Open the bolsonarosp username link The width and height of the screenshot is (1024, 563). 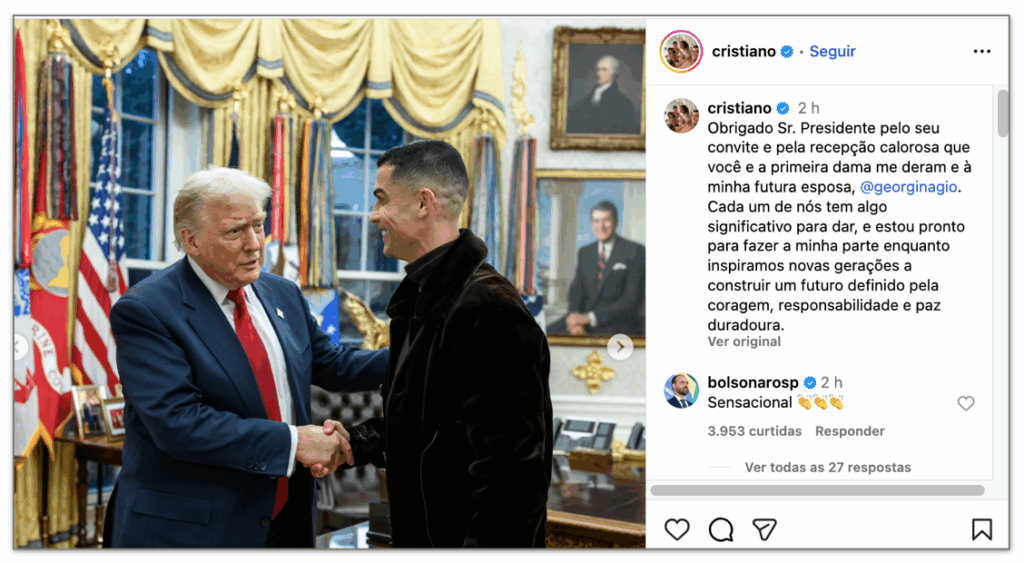click(x=753, y=382)
